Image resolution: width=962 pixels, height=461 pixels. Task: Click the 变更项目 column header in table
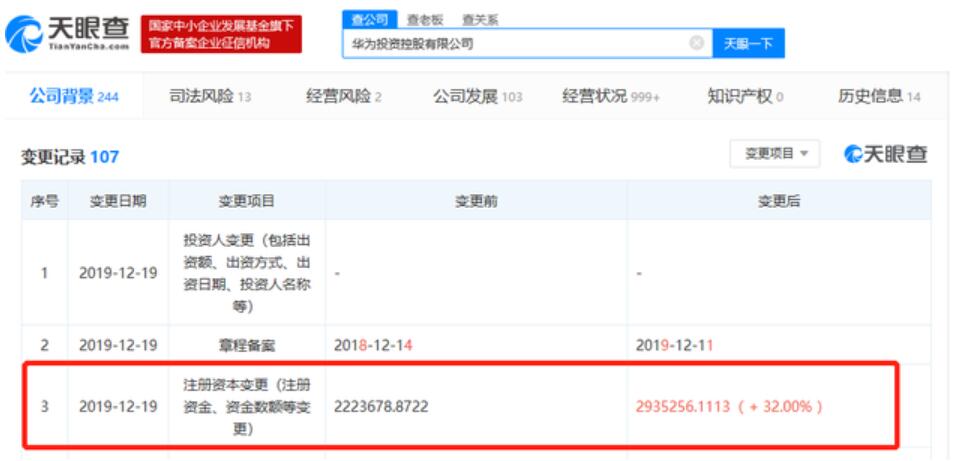tap(247, 201)
